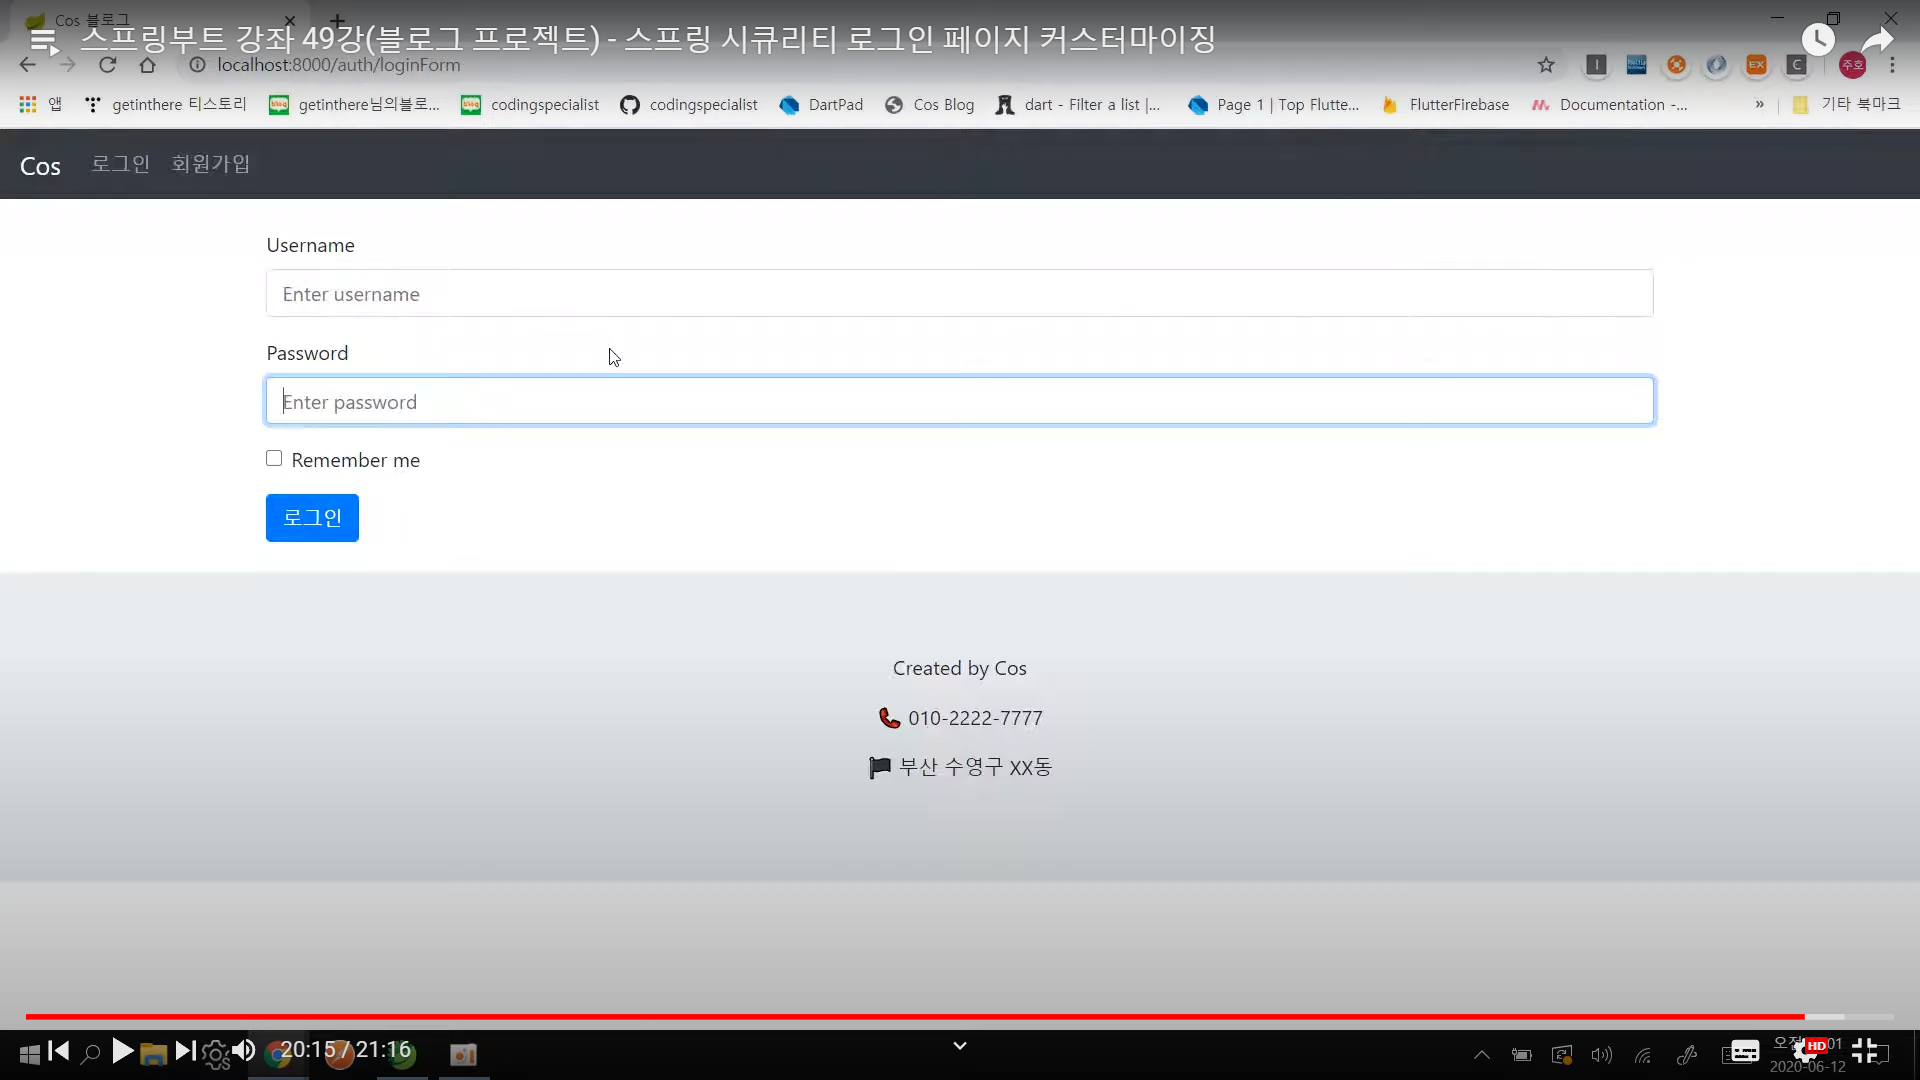
Task: Click the Watch Later clock icon
Action: click(1818, 40)
